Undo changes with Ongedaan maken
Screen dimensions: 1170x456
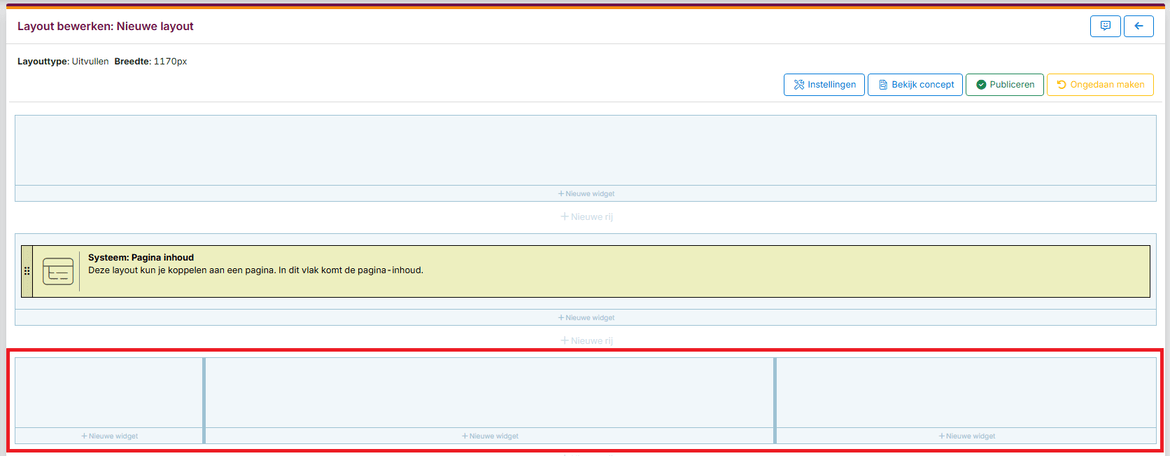coord(1100,85)
